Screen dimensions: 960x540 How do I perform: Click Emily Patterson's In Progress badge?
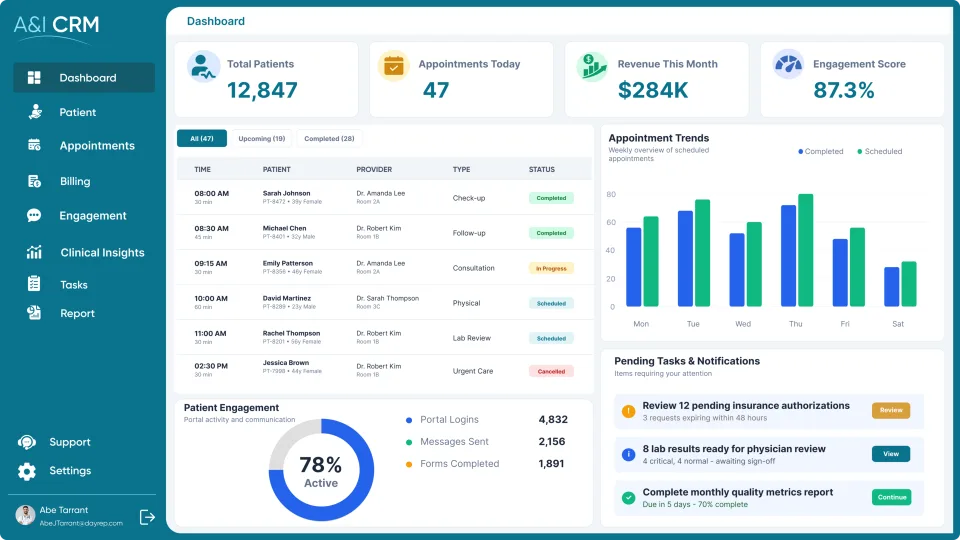551,268
